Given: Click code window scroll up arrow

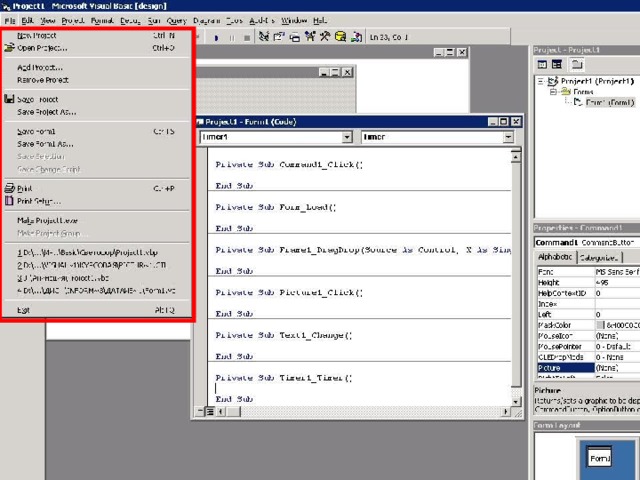Looking at the screenshot, I should pyautogui.click(x=516, y=157).
